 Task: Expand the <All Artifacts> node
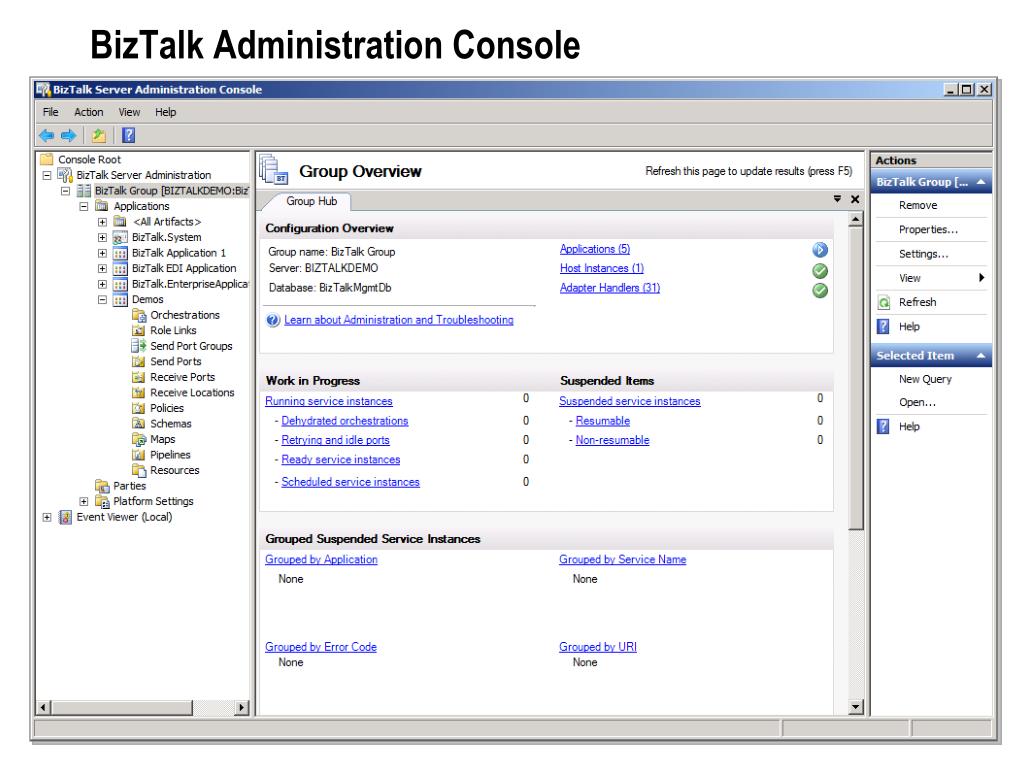click(103, 222)
